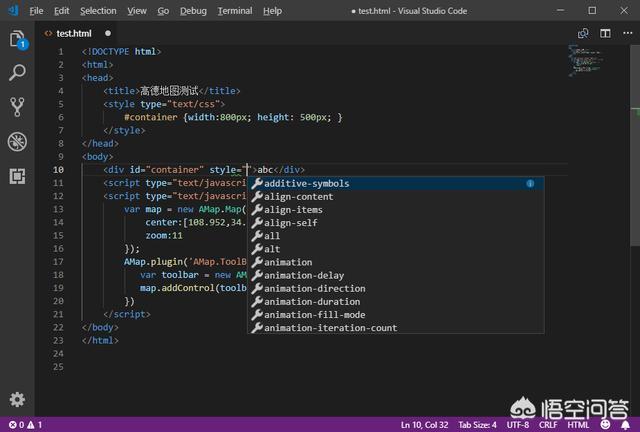Screen dimensions: 640x432
Task: Open the Search view in activity bar
Action: click(x=17, y=73)
